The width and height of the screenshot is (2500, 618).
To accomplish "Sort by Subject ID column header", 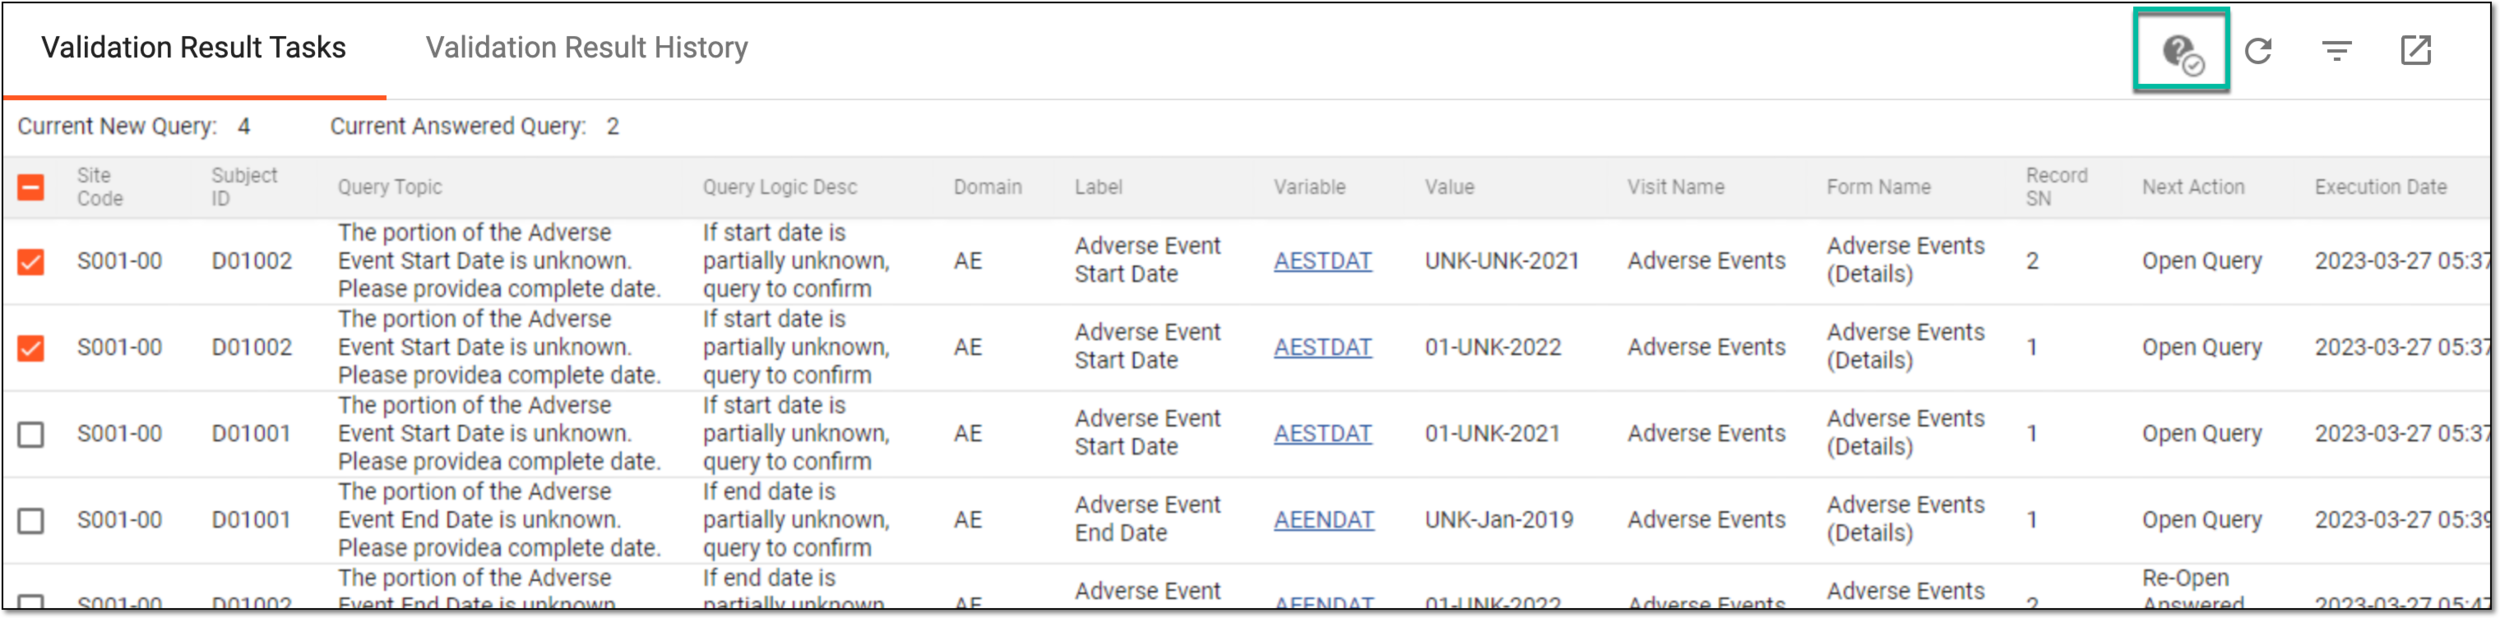I will pos(244,187).
